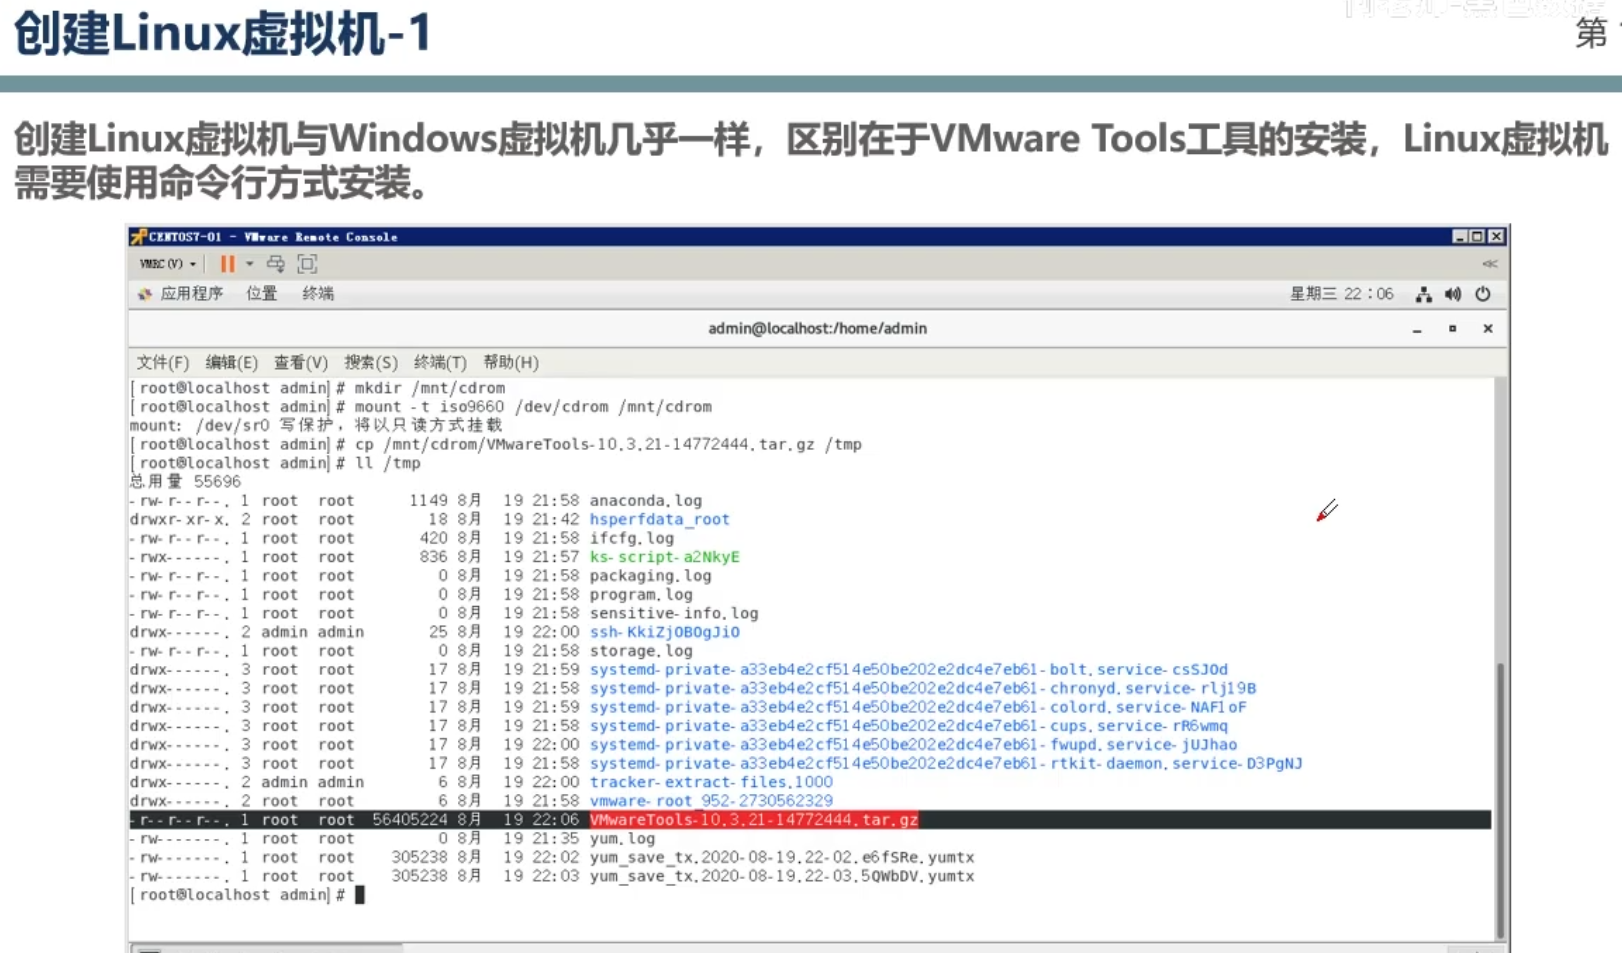Close the VMware Remote Console window

(1496, 237)
